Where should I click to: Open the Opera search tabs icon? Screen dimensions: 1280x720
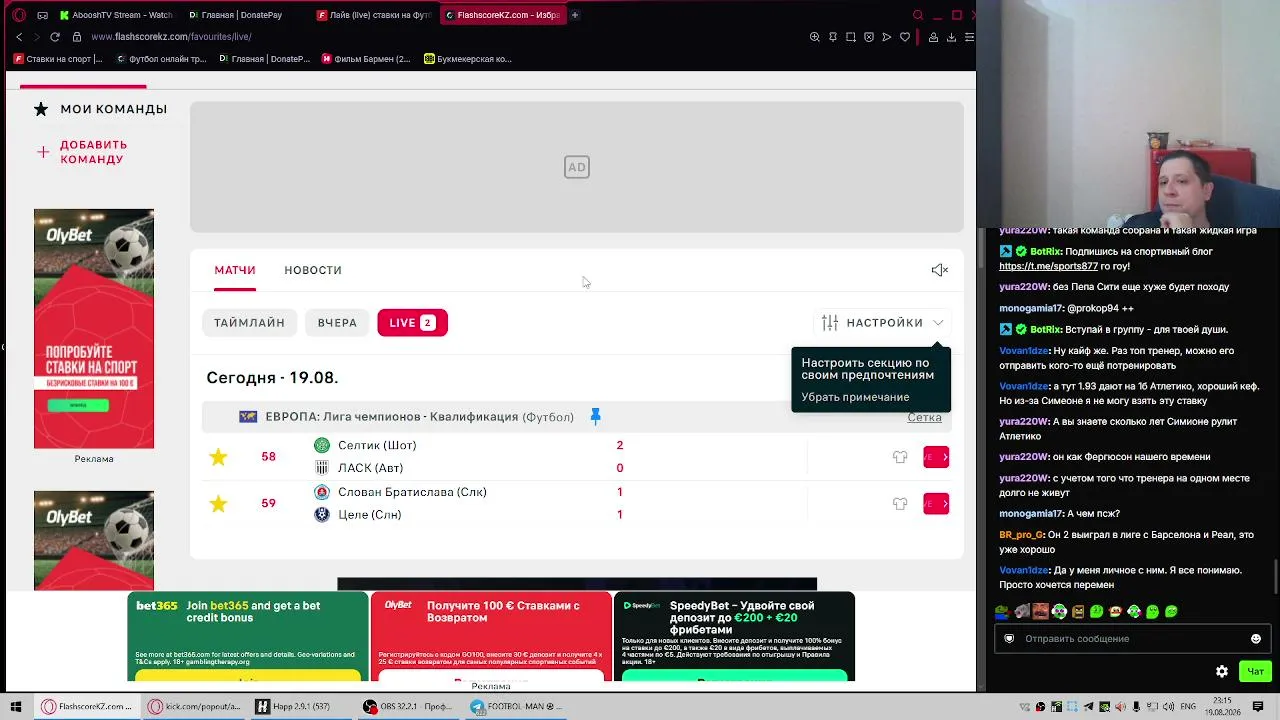[918, 15]
